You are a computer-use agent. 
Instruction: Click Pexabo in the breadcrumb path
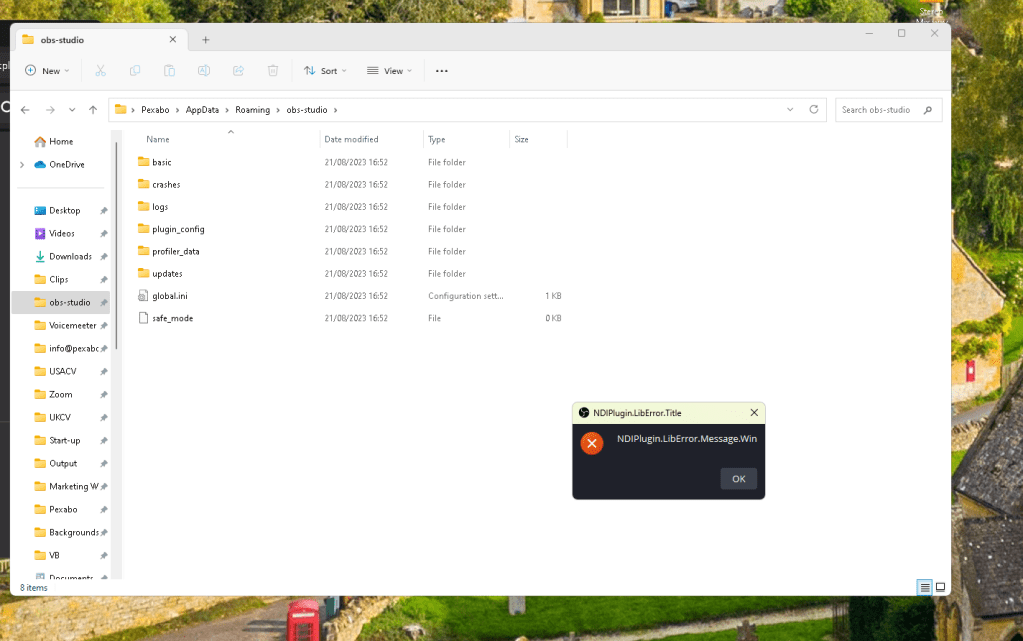pyautogui.click(x=155, y=110)
